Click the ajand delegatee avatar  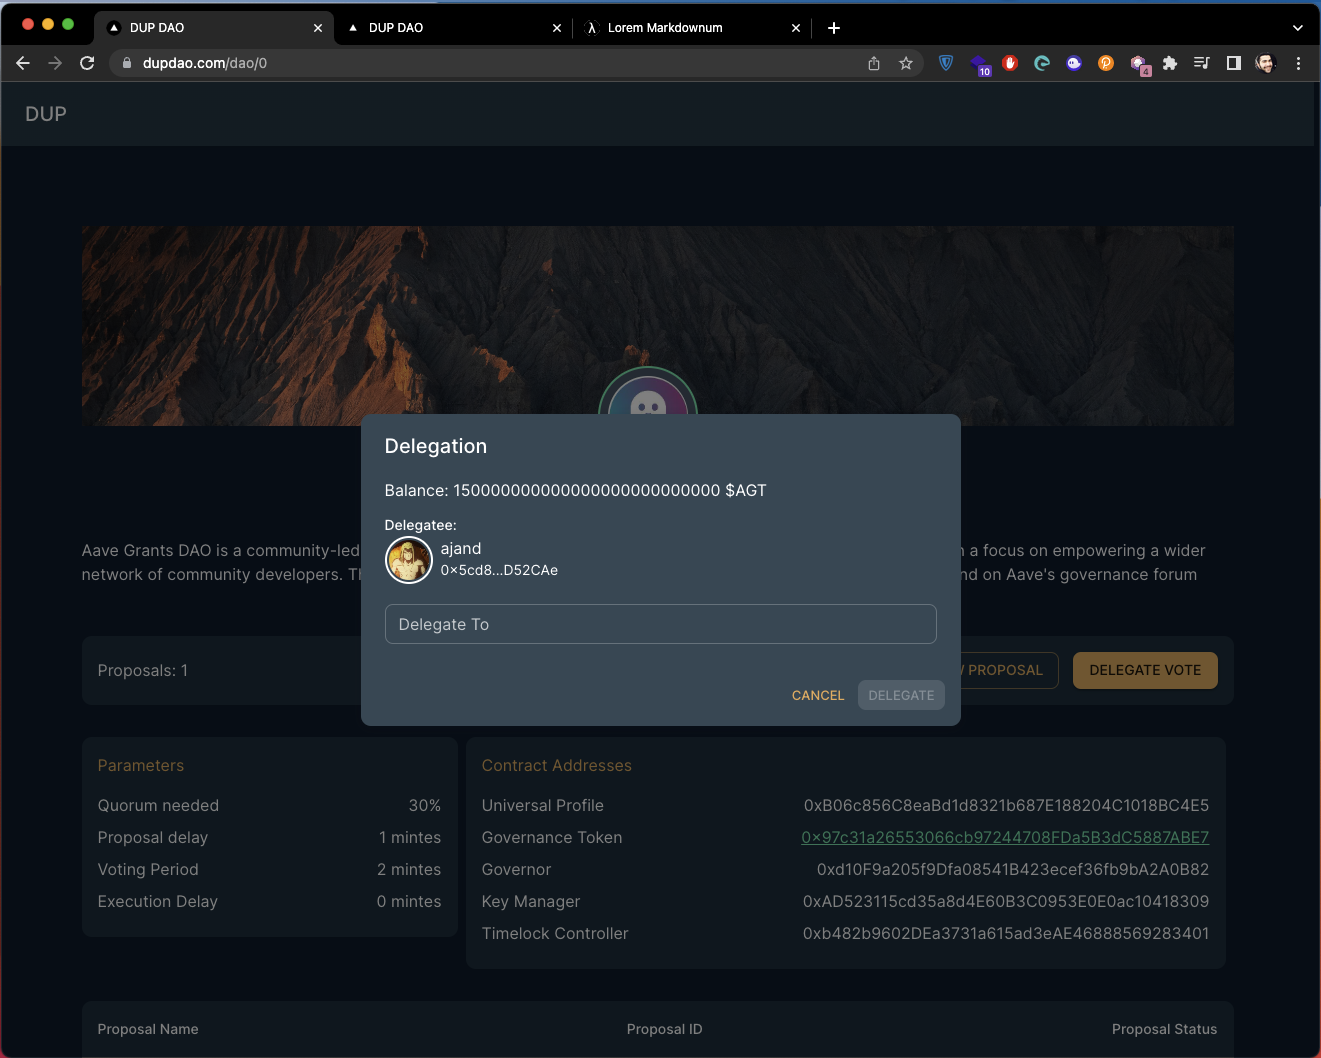(409, 560)
